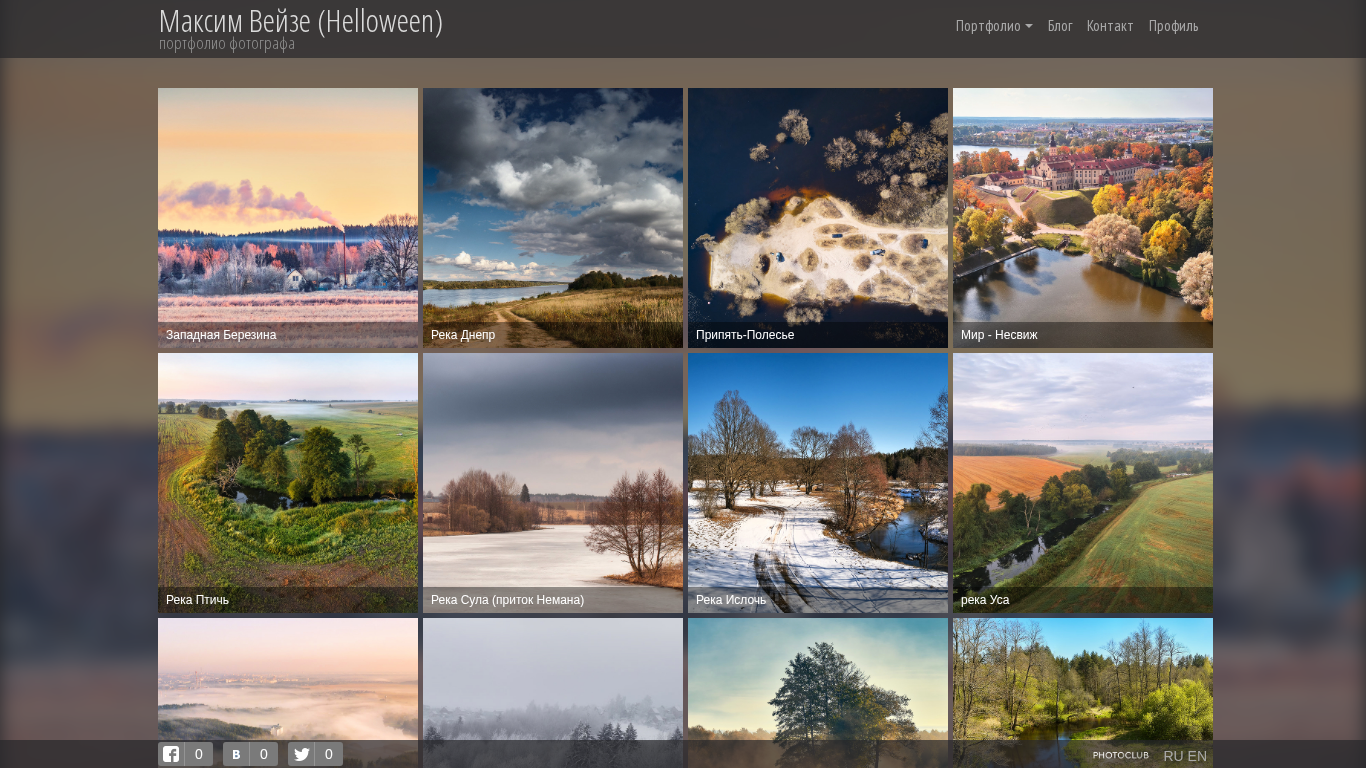Open the Река Днепр album thumbnail
1366x768 pixels.
pyautogui.click(x=553, y=218)
